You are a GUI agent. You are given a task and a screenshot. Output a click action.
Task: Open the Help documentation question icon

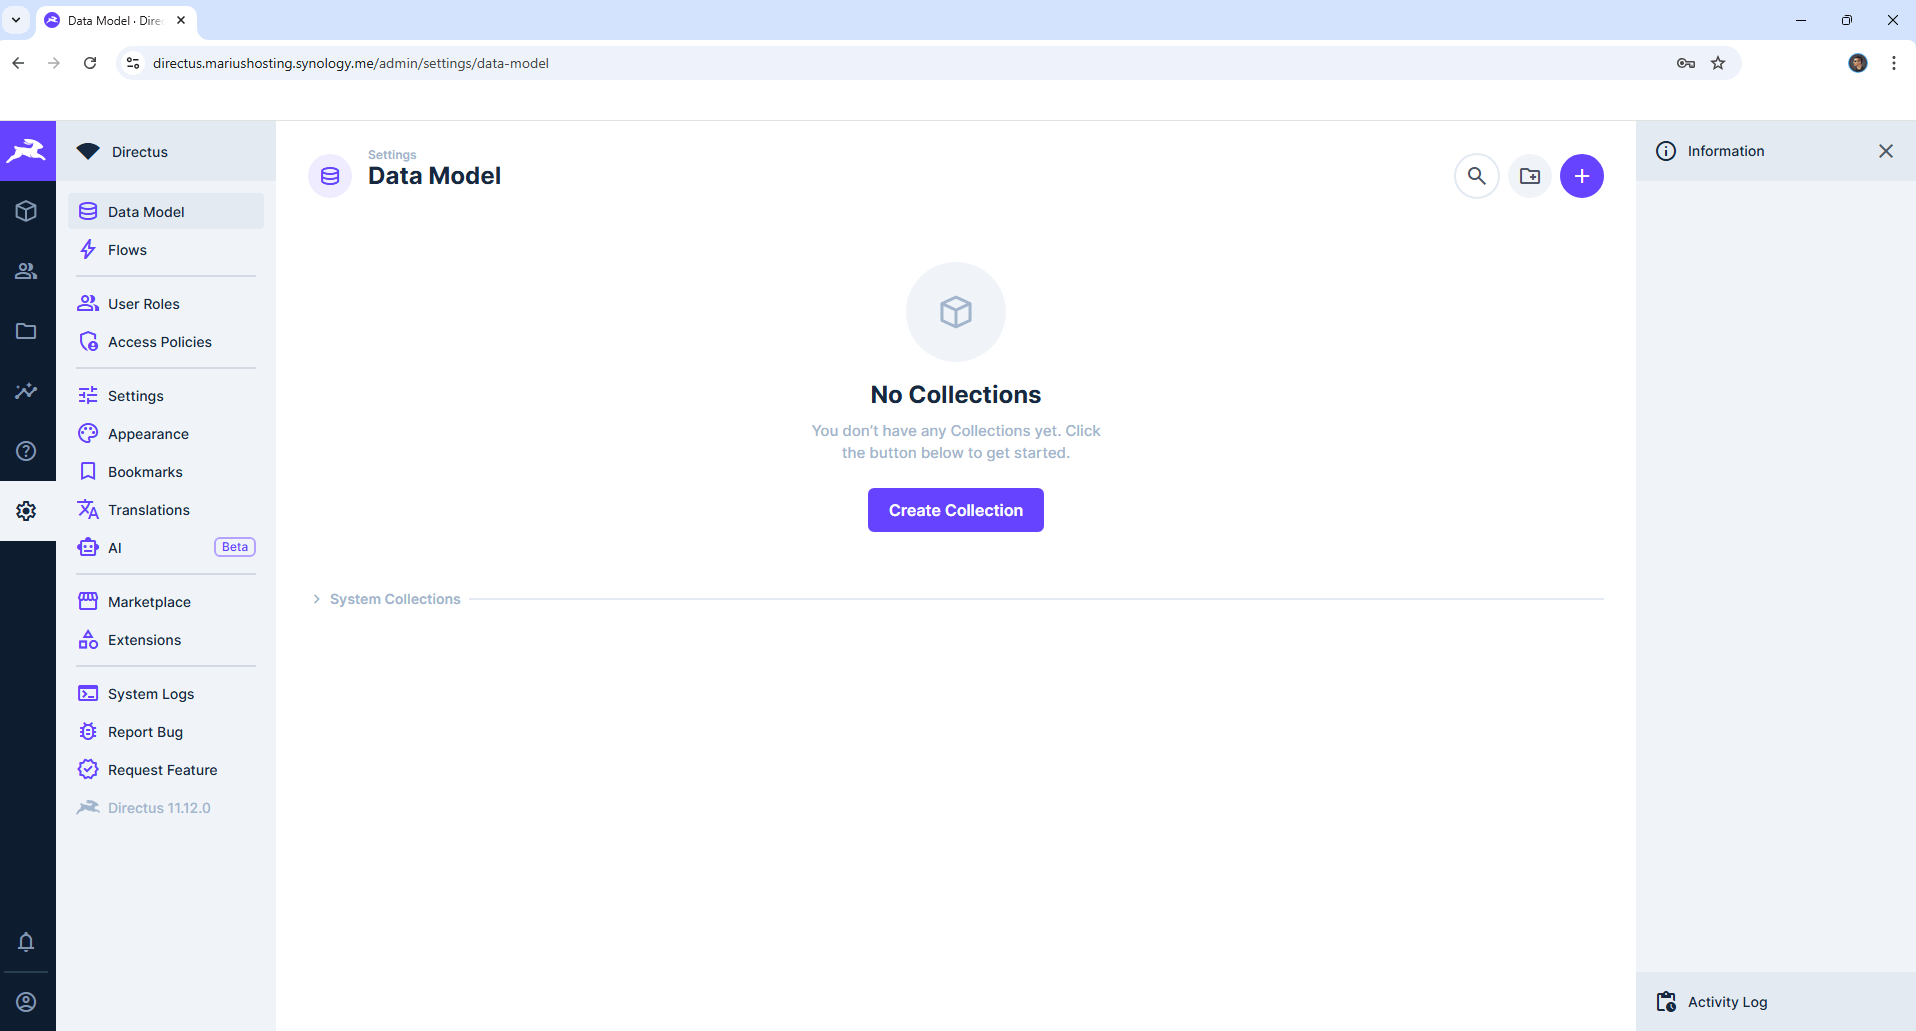(27, 451)
